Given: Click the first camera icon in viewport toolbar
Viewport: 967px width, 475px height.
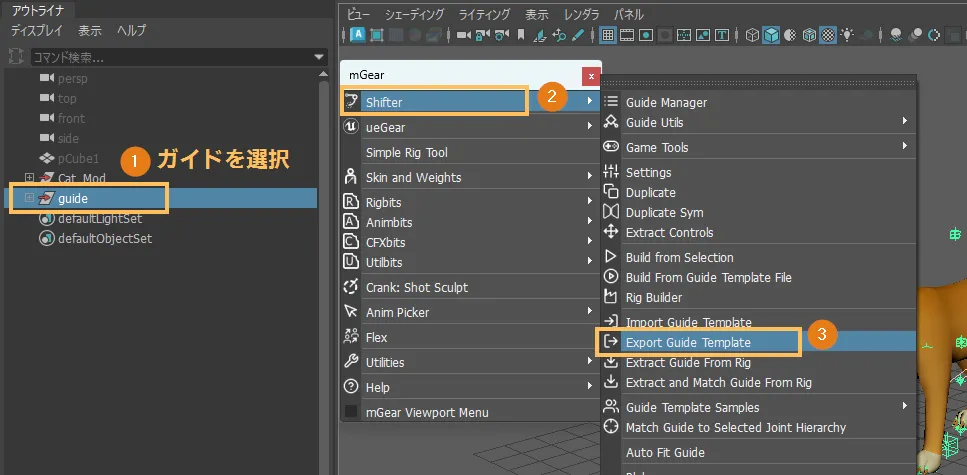Looking at the screenshot, I should pos(463,35).
